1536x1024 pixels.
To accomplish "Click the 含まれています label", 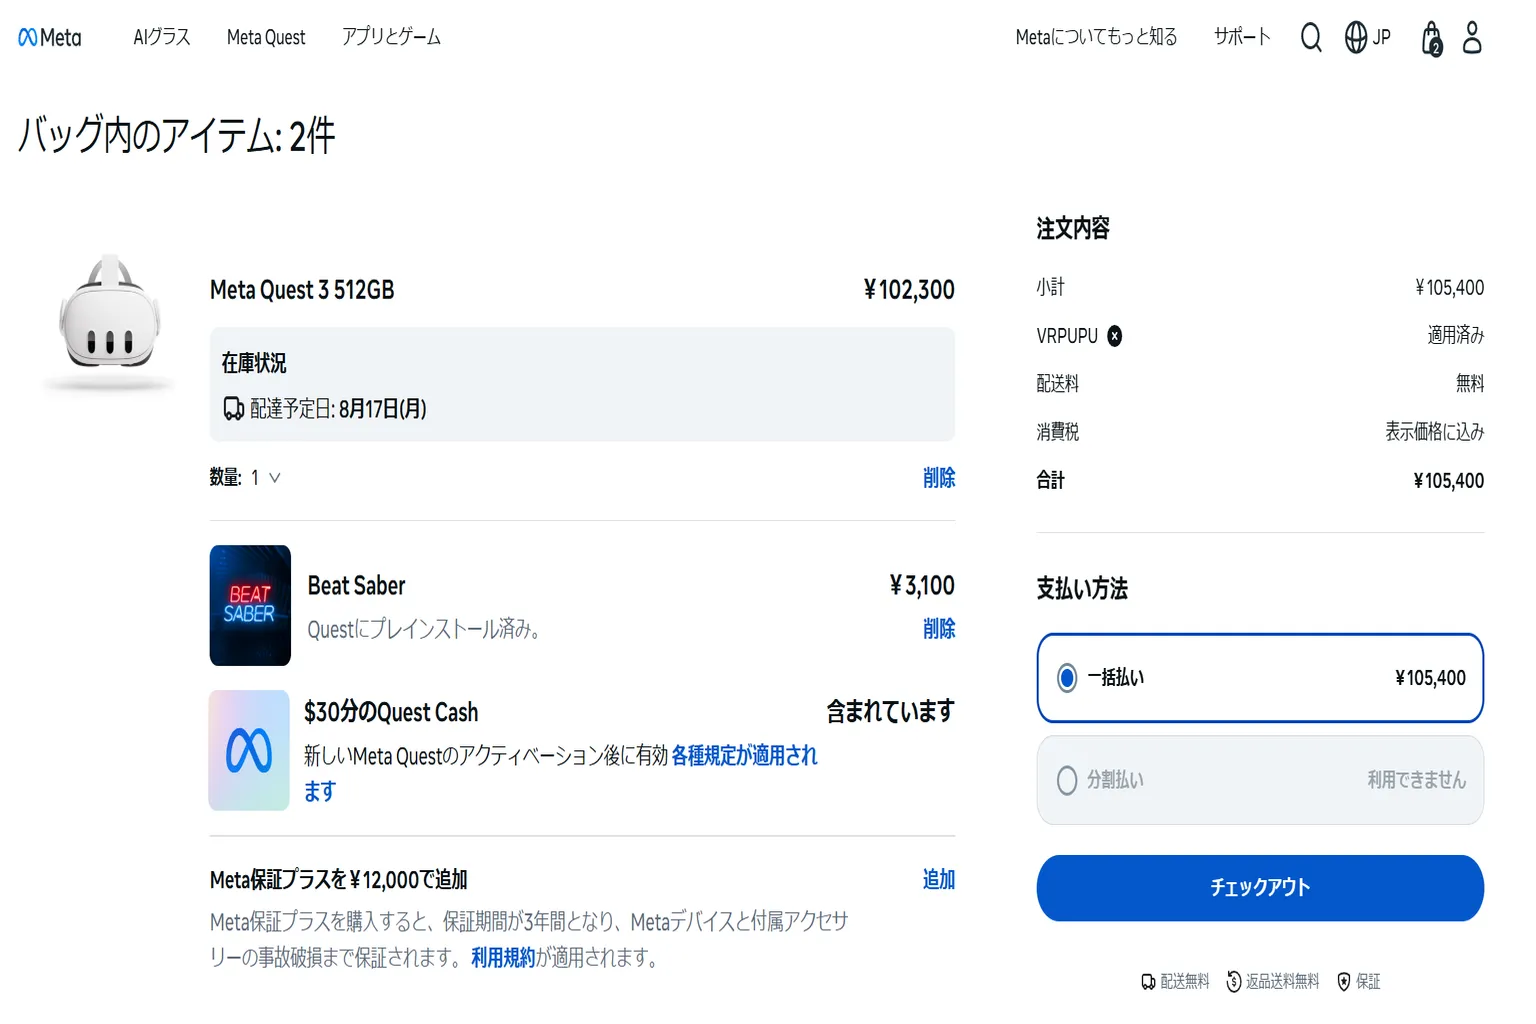I will [x=890, y=712].
